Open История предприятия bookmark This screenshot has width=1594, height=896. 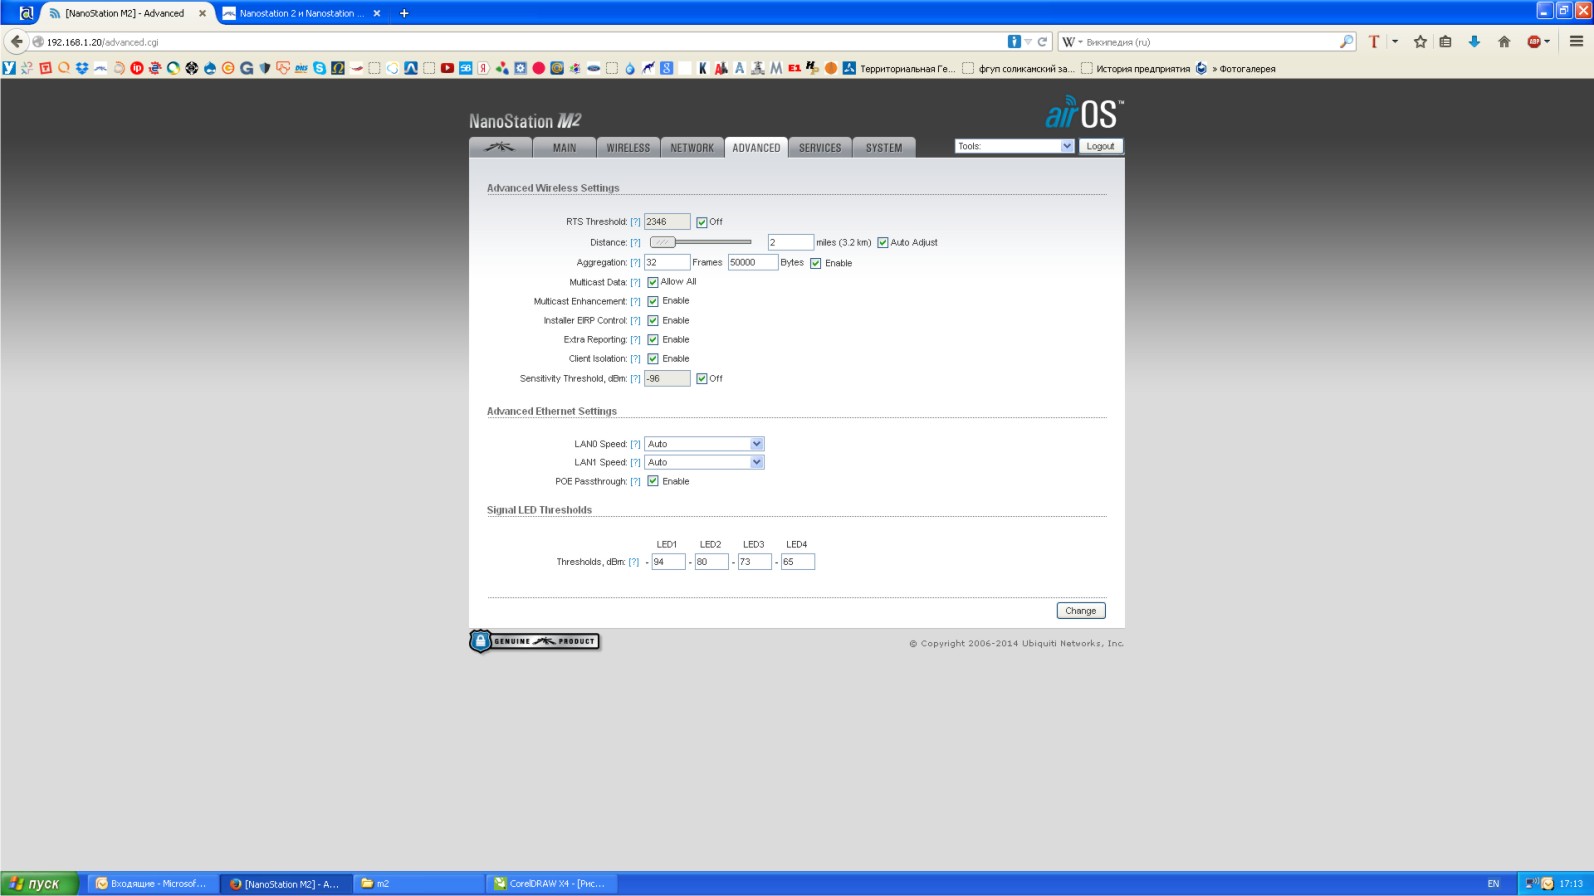coord(1136,69)
